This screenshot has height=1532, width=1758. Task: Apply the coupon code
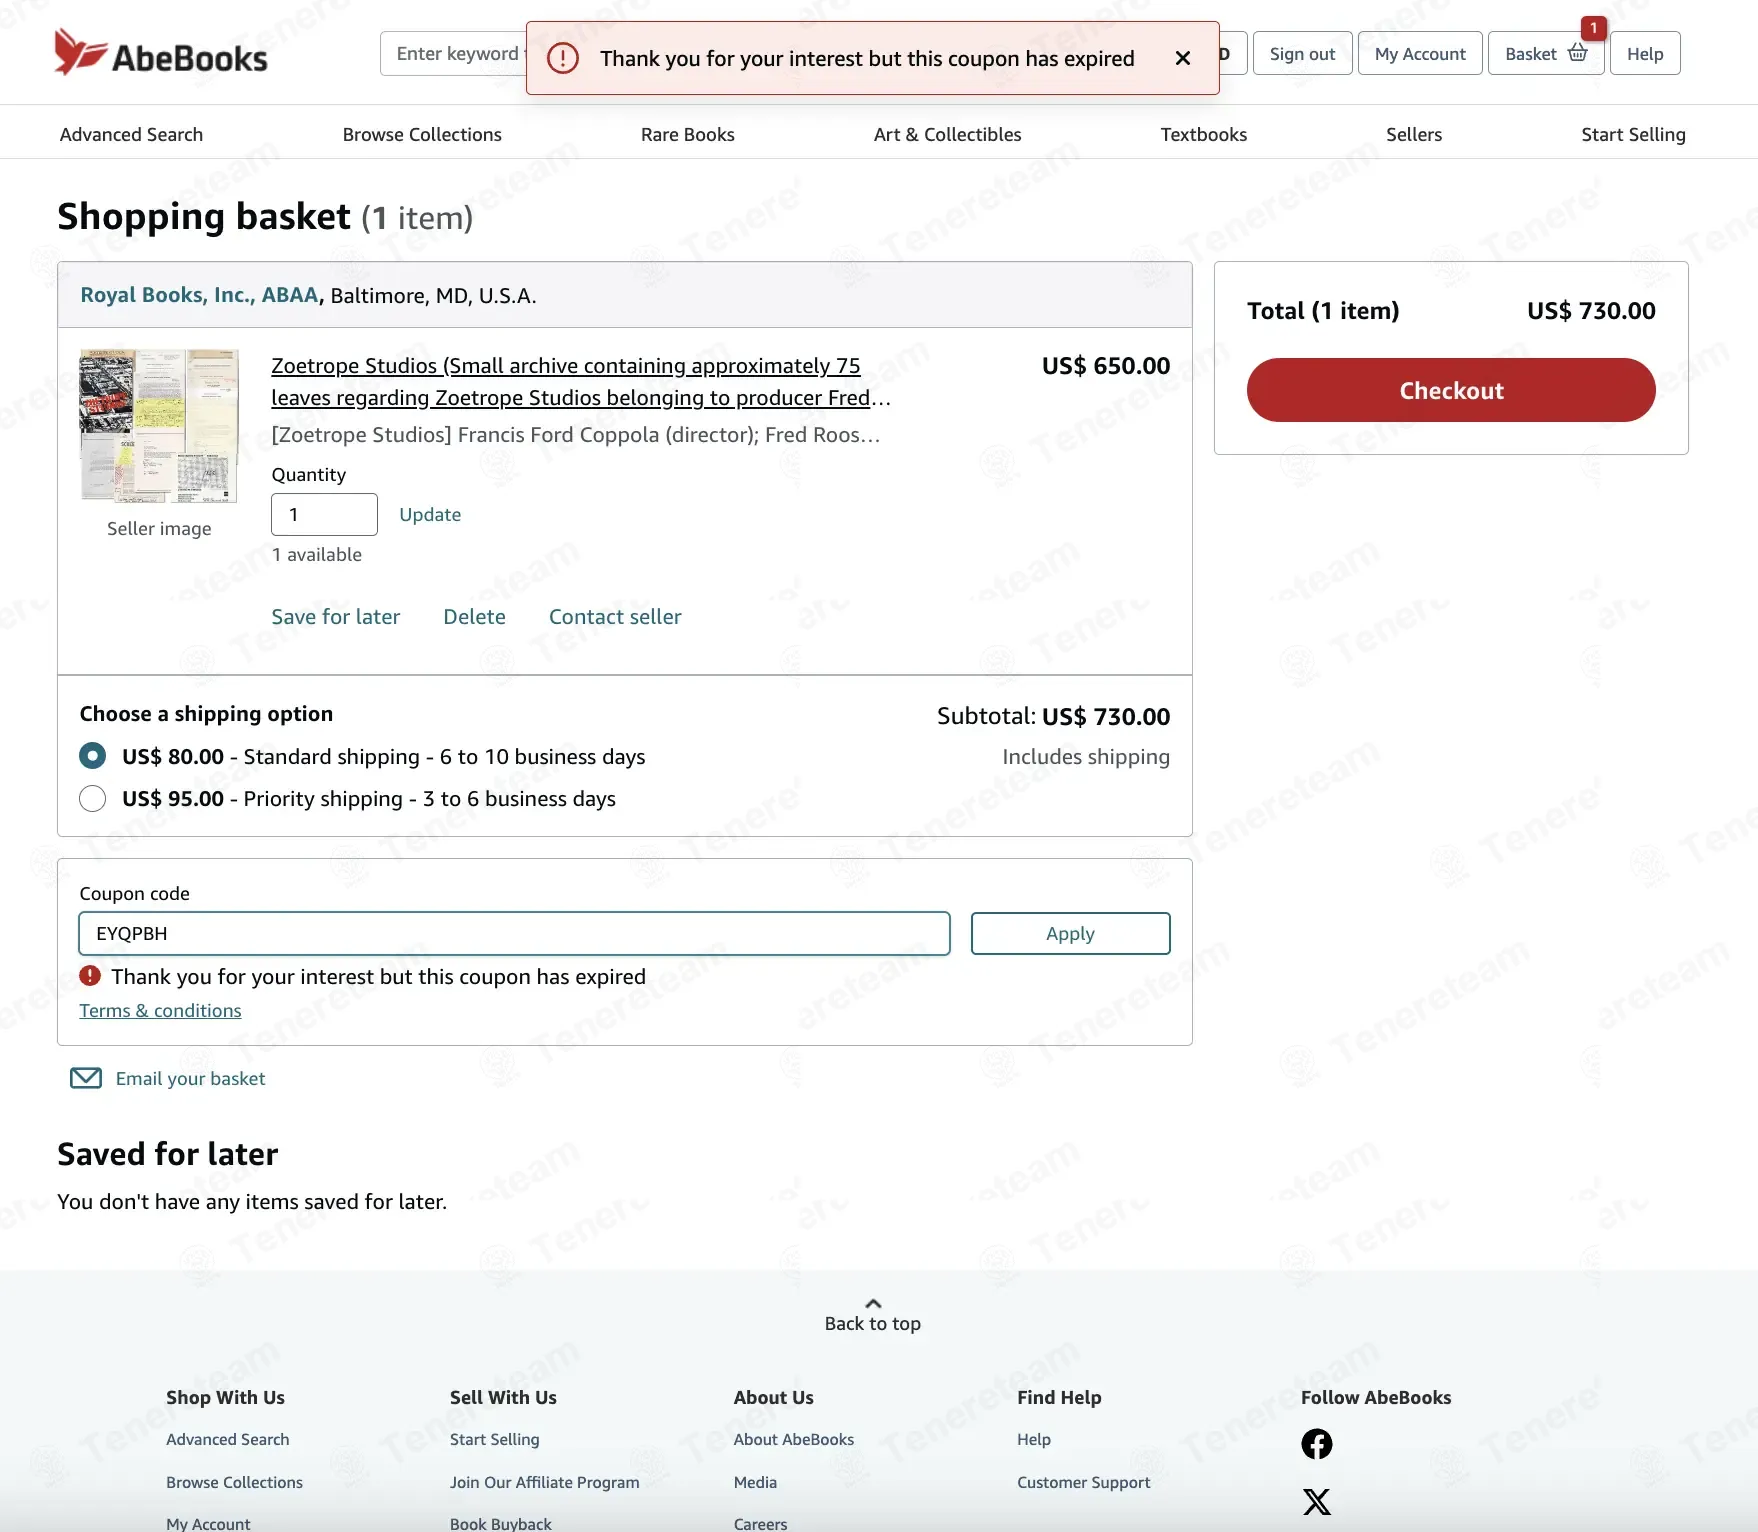[x=1070, y=933]
